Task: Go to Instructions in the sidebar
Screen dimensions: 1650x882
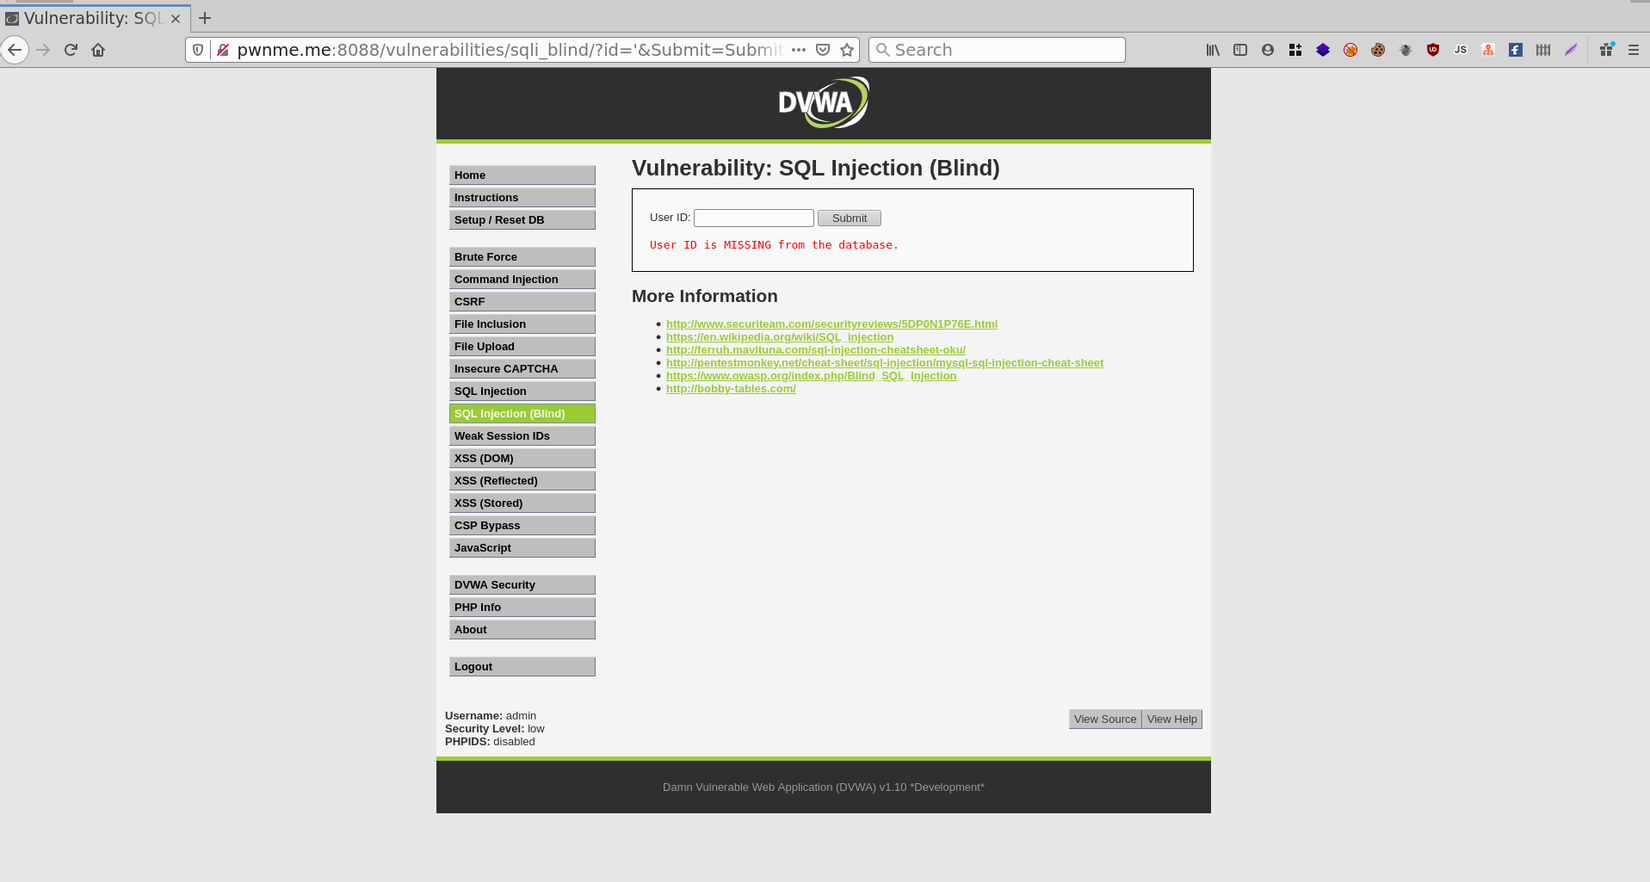Action: click(522, 198)
